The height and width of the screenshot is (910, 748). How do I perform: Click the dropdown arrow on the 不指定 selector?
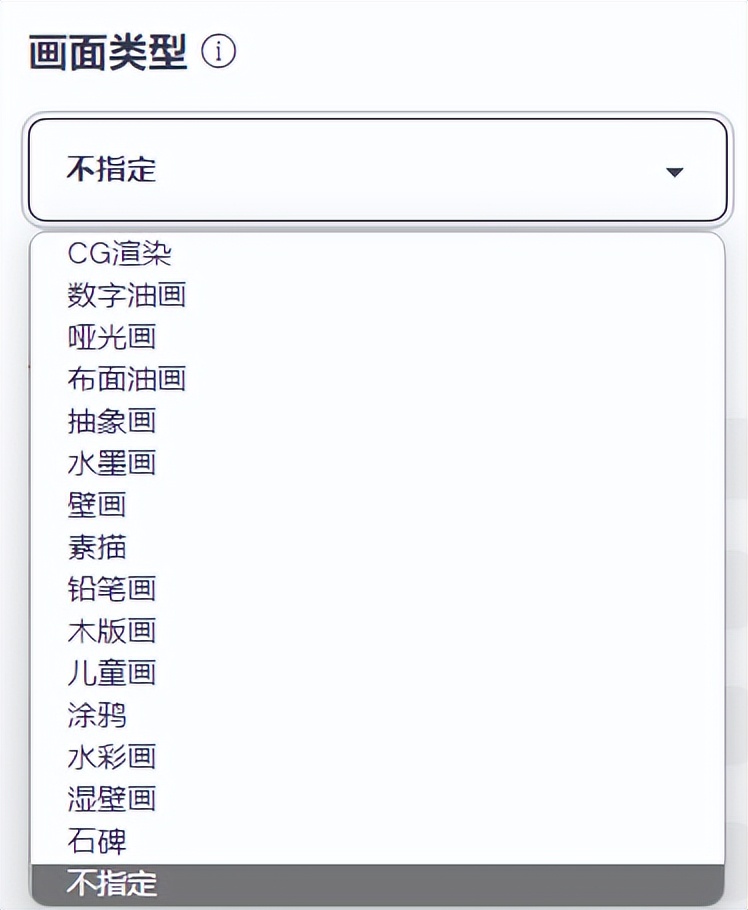point(674,170)
